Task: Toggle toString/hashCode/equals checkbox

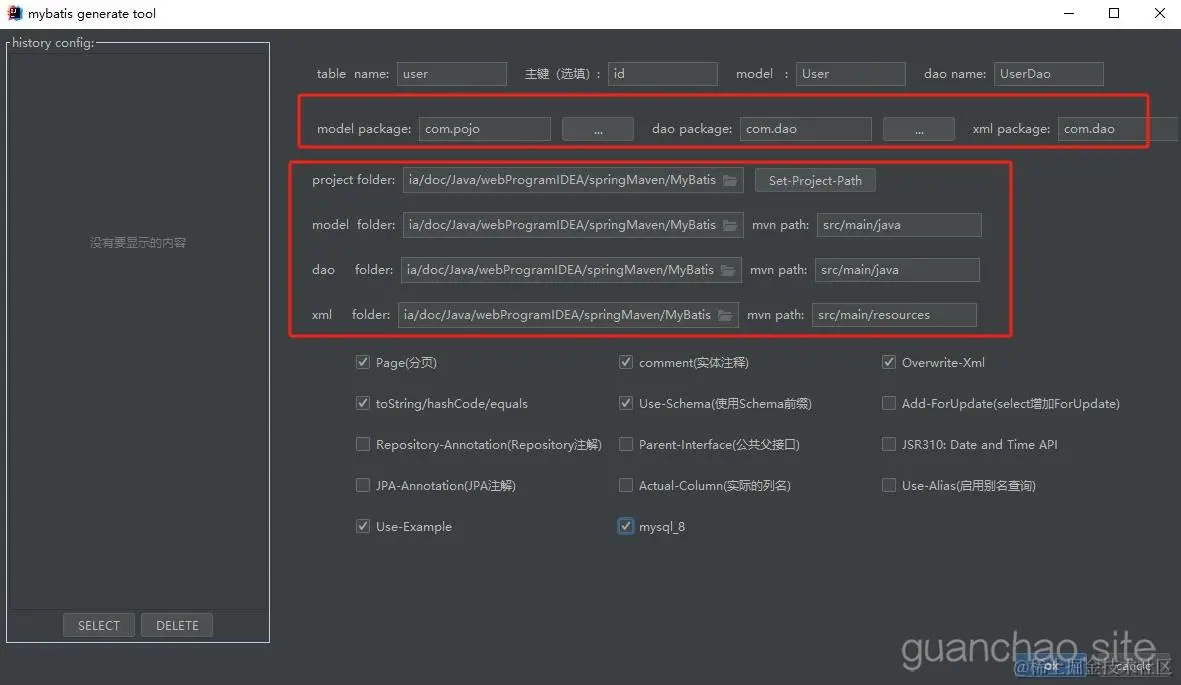Action: (x=363, y=403)
